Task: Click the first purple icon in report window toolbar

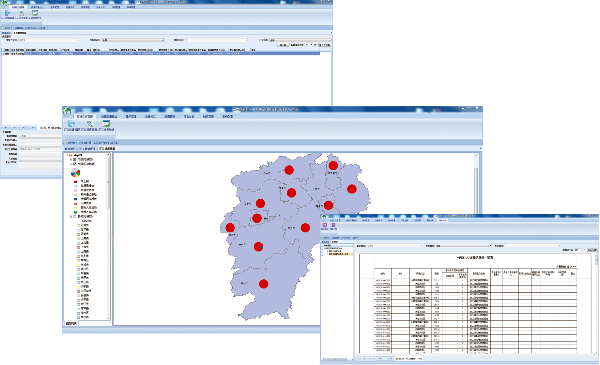Action: [325, 225]
